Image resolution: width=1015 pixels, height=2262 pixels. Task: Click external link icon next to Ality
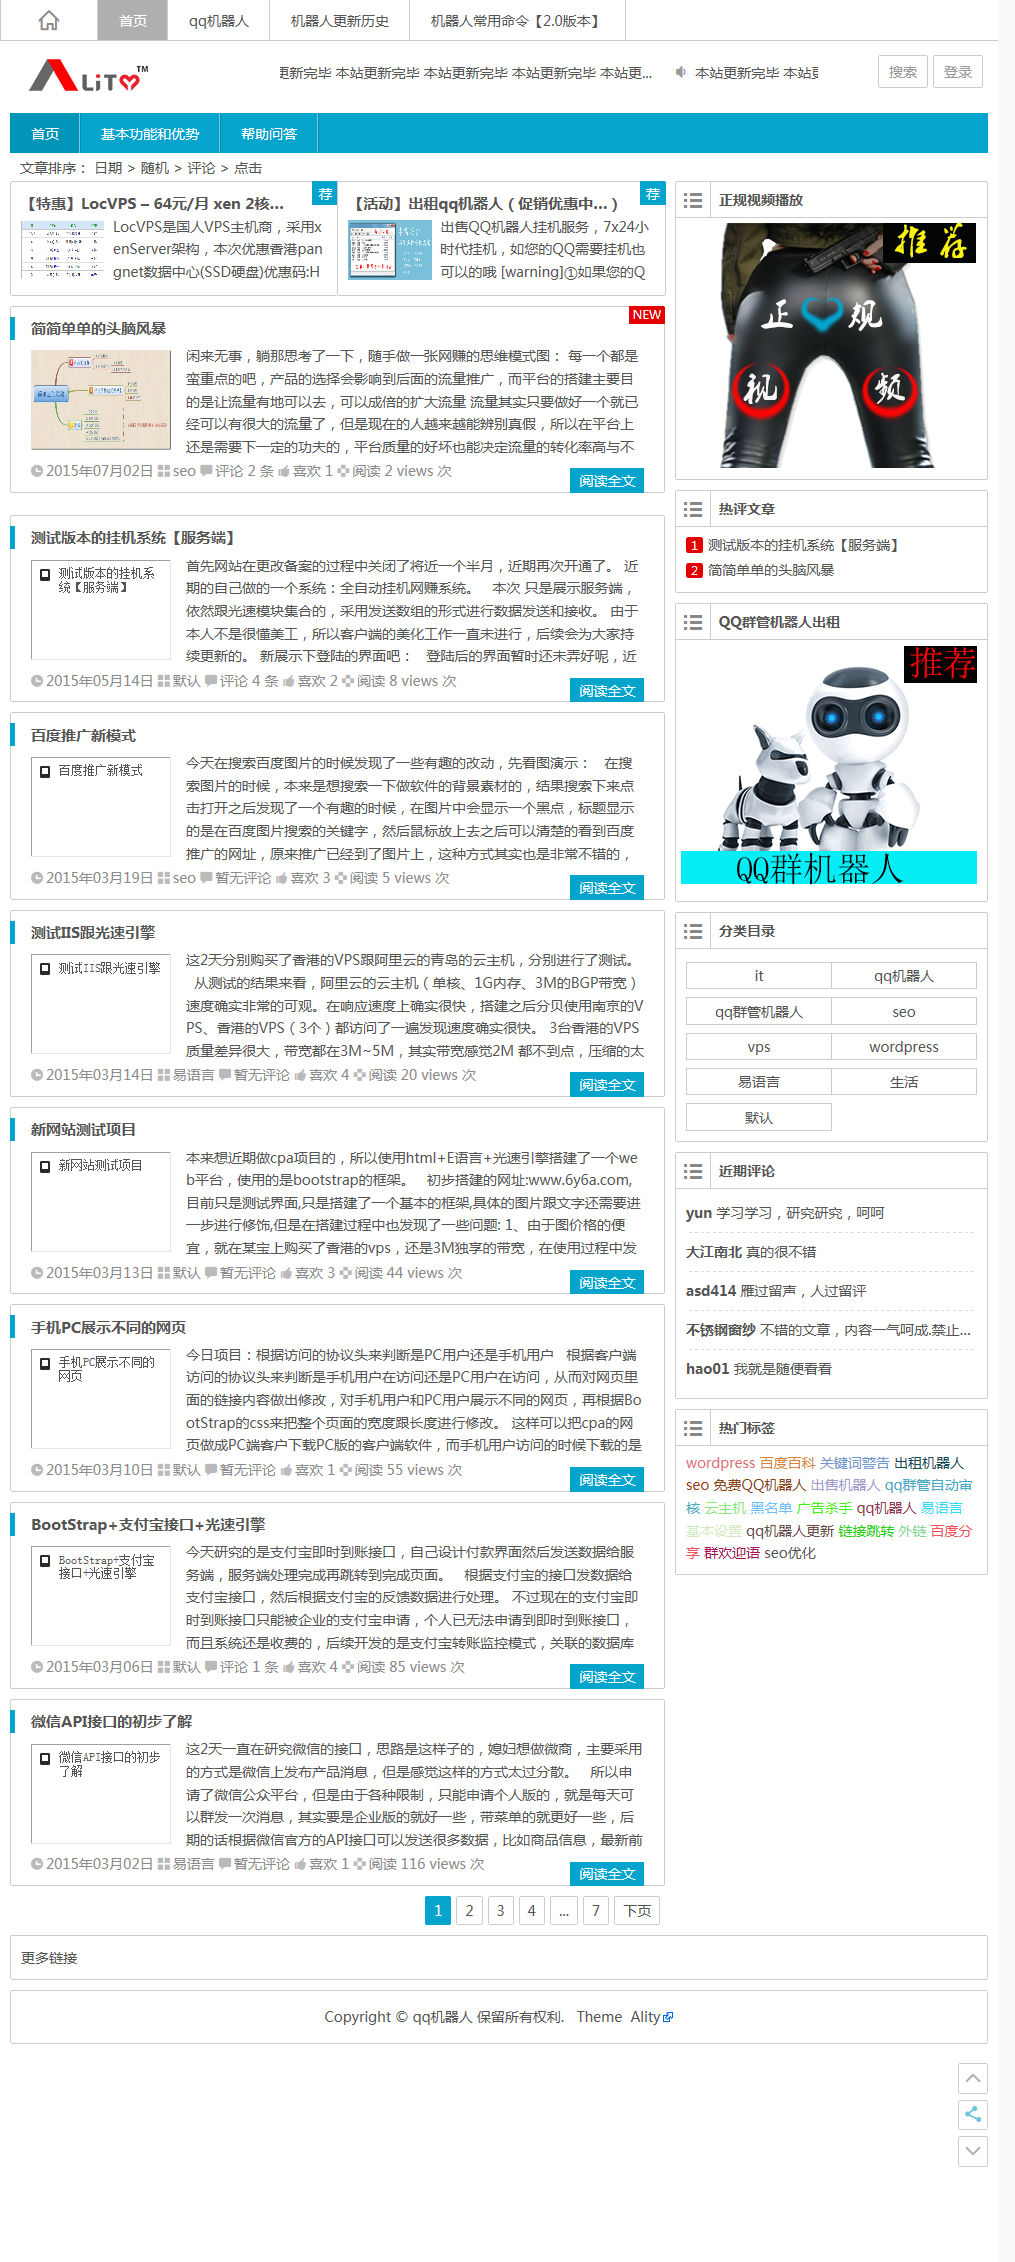(668, 2017)
